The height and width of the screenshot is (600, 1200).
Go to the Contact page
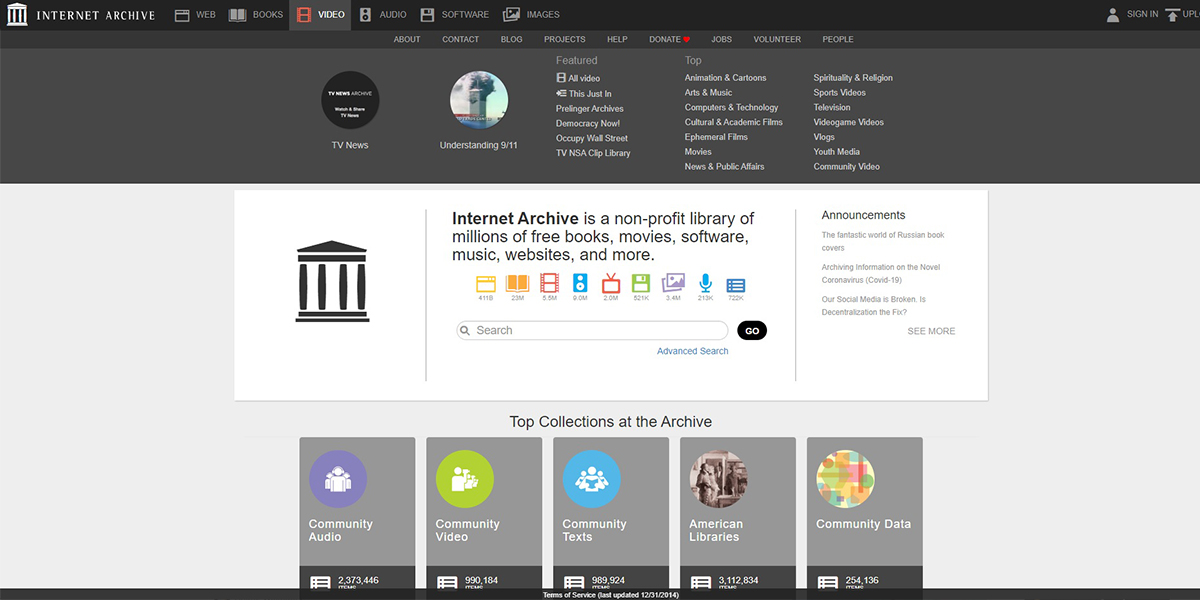(460, 39)
